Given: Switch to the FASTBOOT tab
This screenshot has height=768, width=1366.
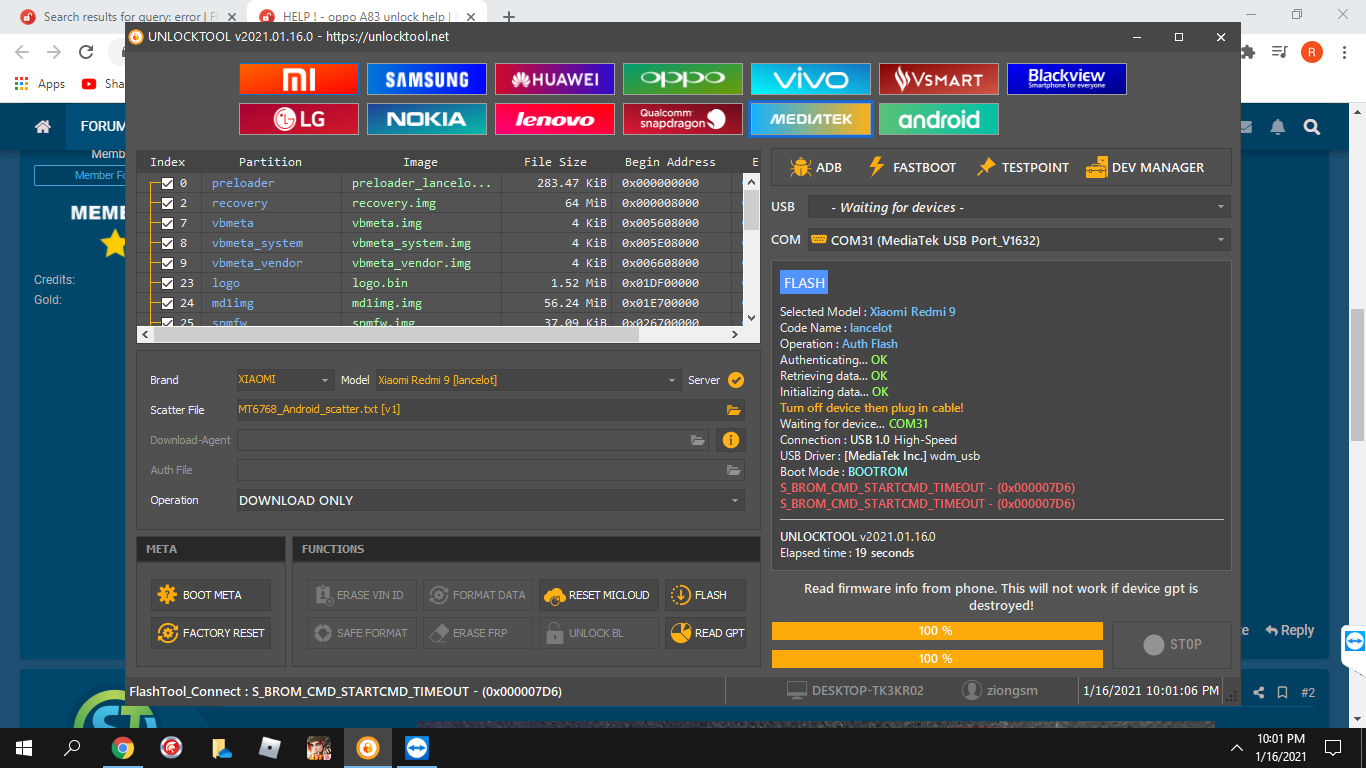Looking at the screenshot, I should (x=911, y=167).
